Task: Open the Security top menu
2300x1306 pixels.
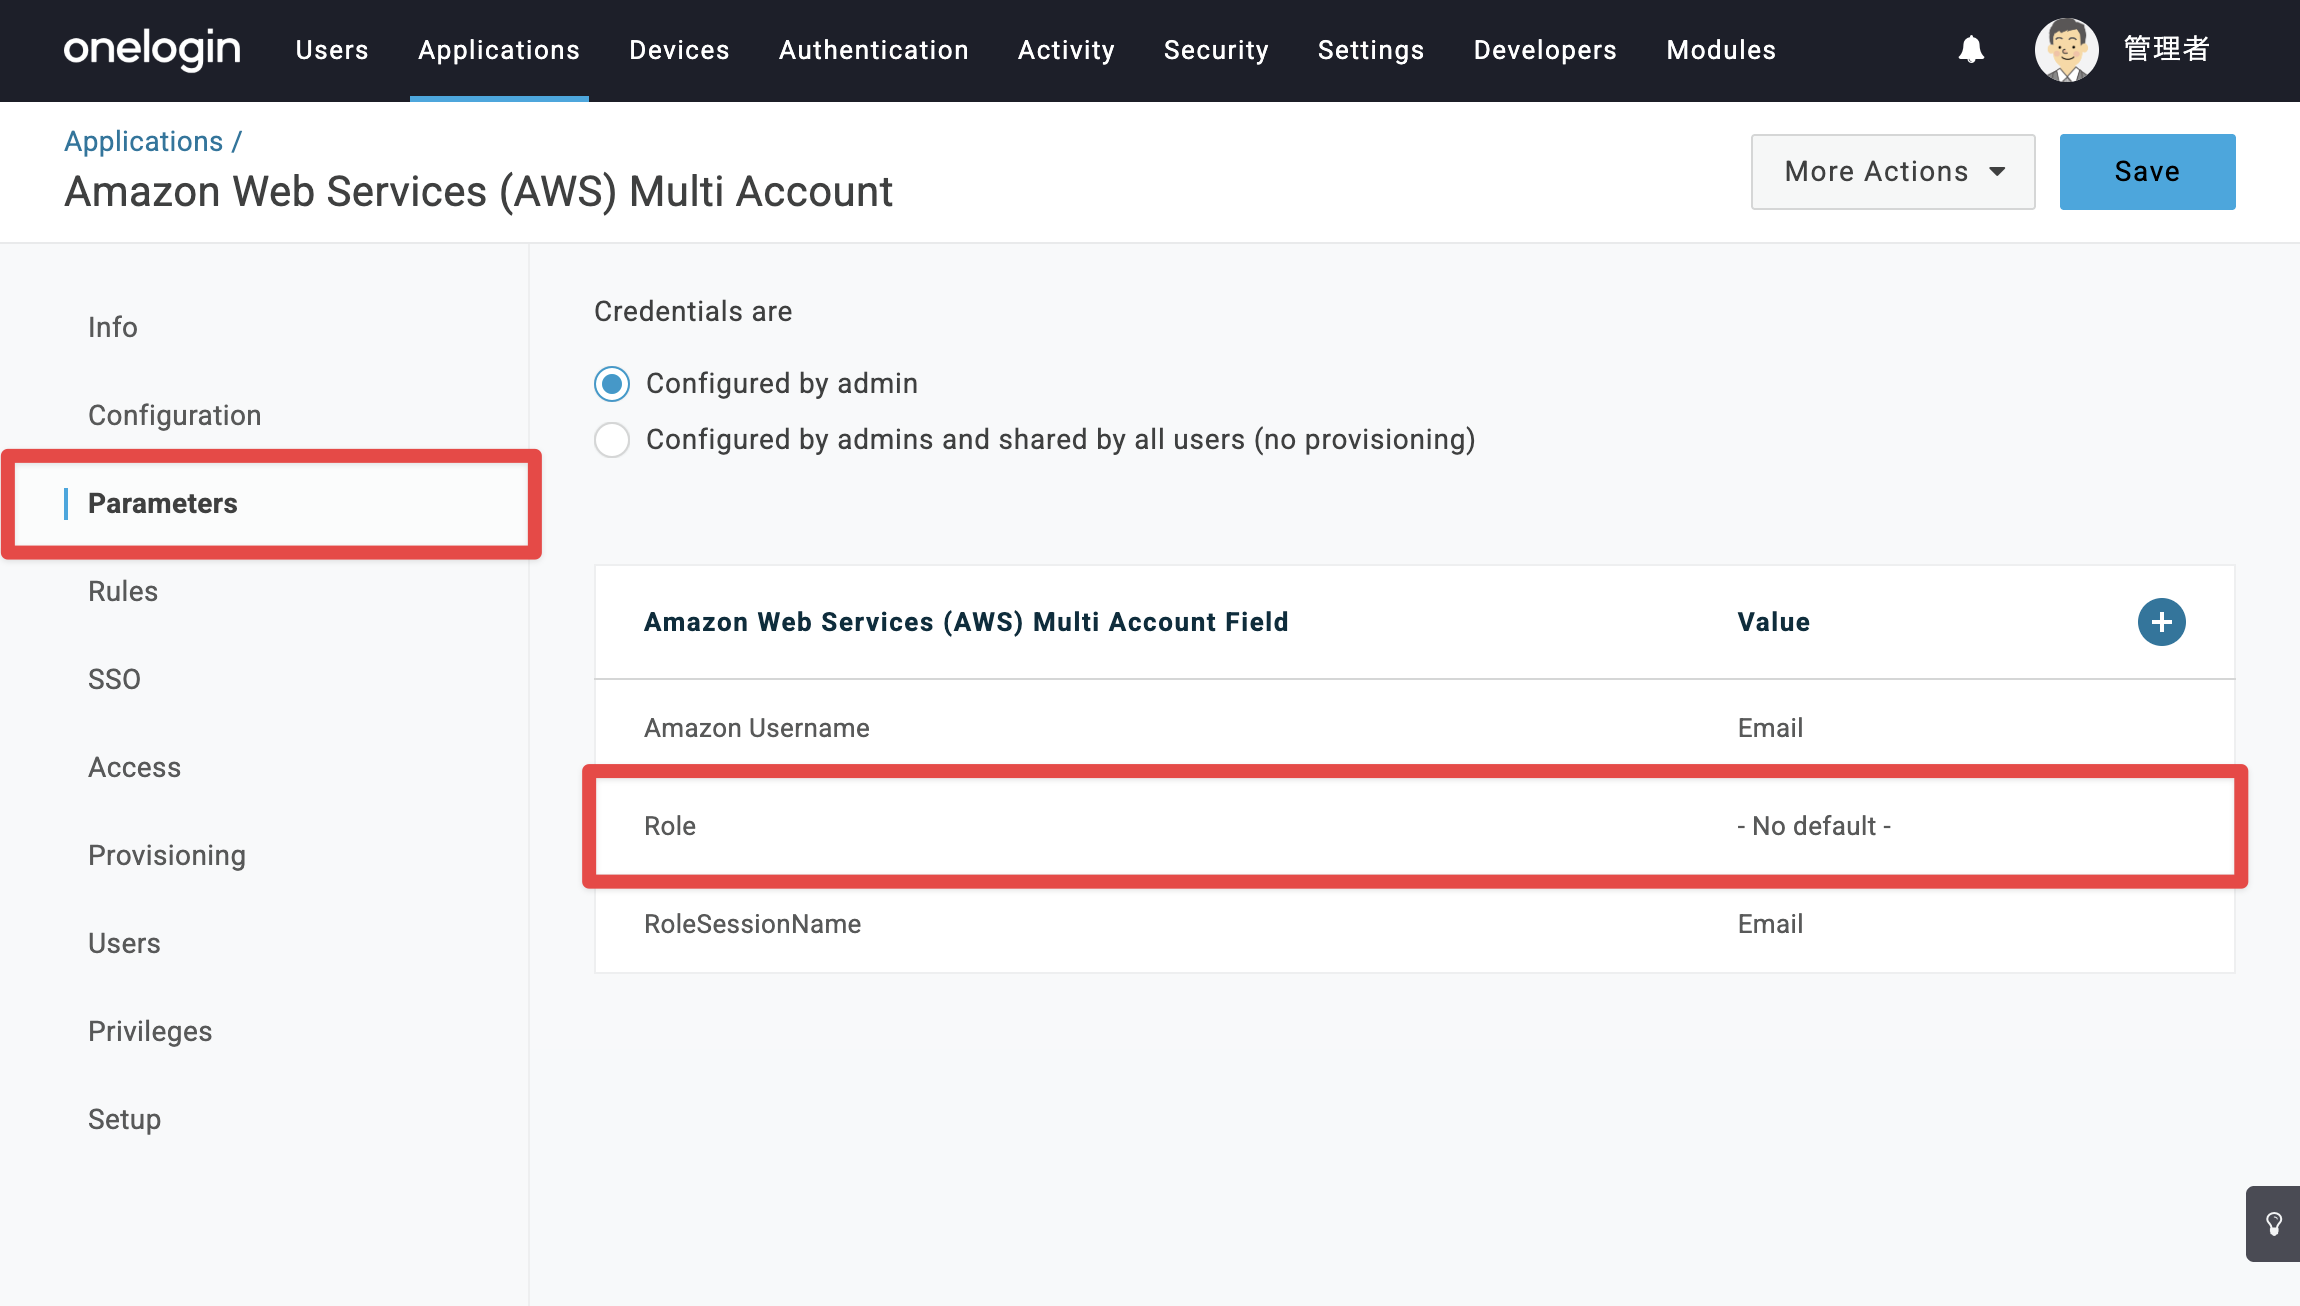Action: pos(1216,50)
